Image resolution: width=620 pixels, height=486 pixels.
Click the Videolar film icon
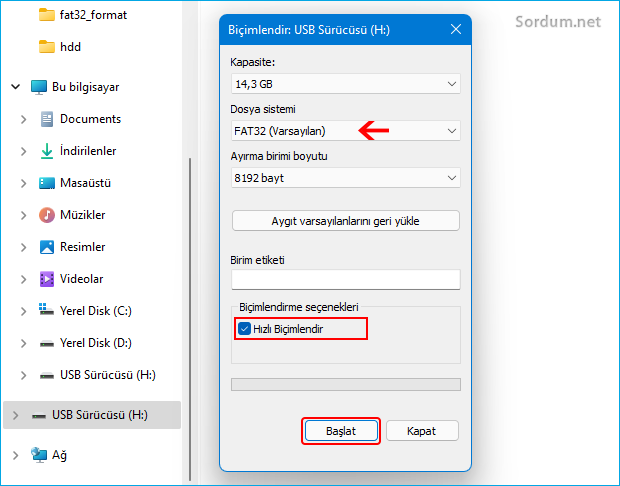[47, 279]
